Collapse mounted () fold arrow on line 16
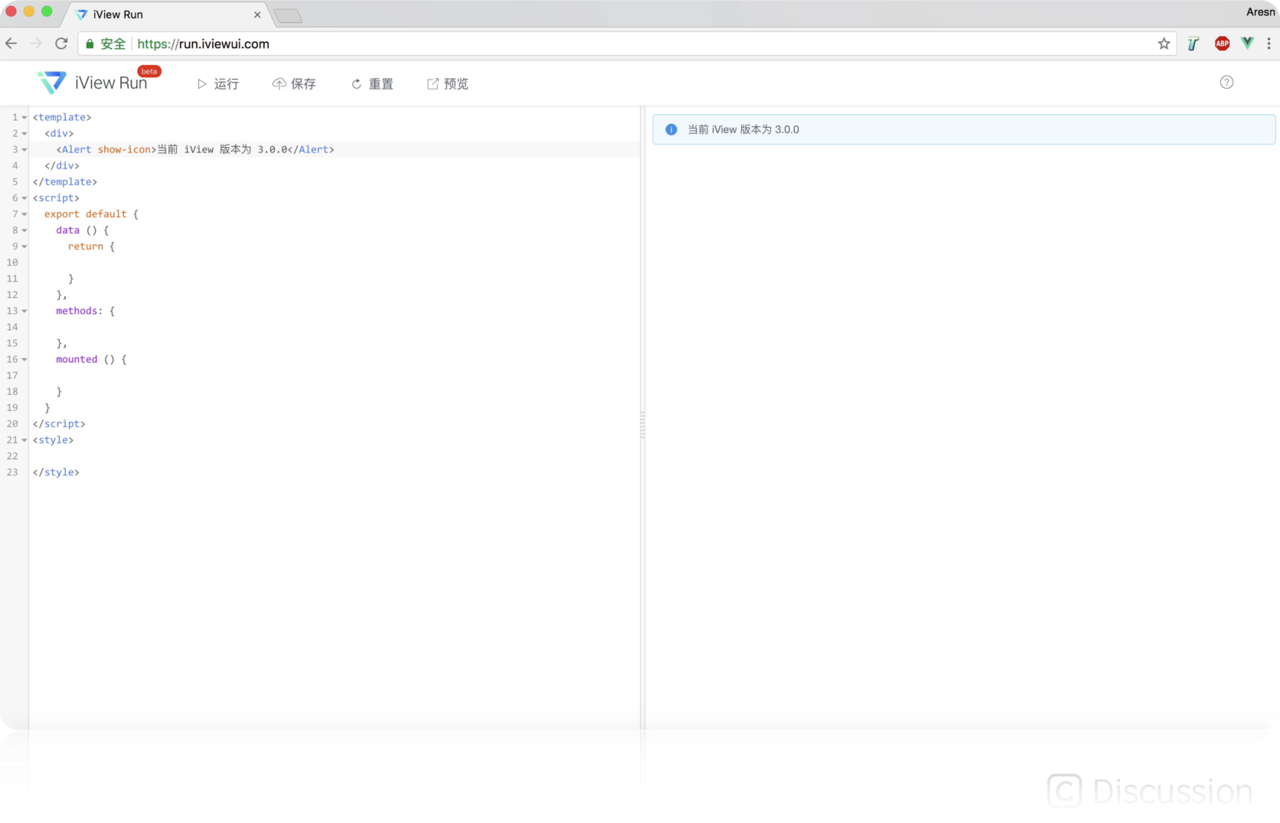 [24, 359]
